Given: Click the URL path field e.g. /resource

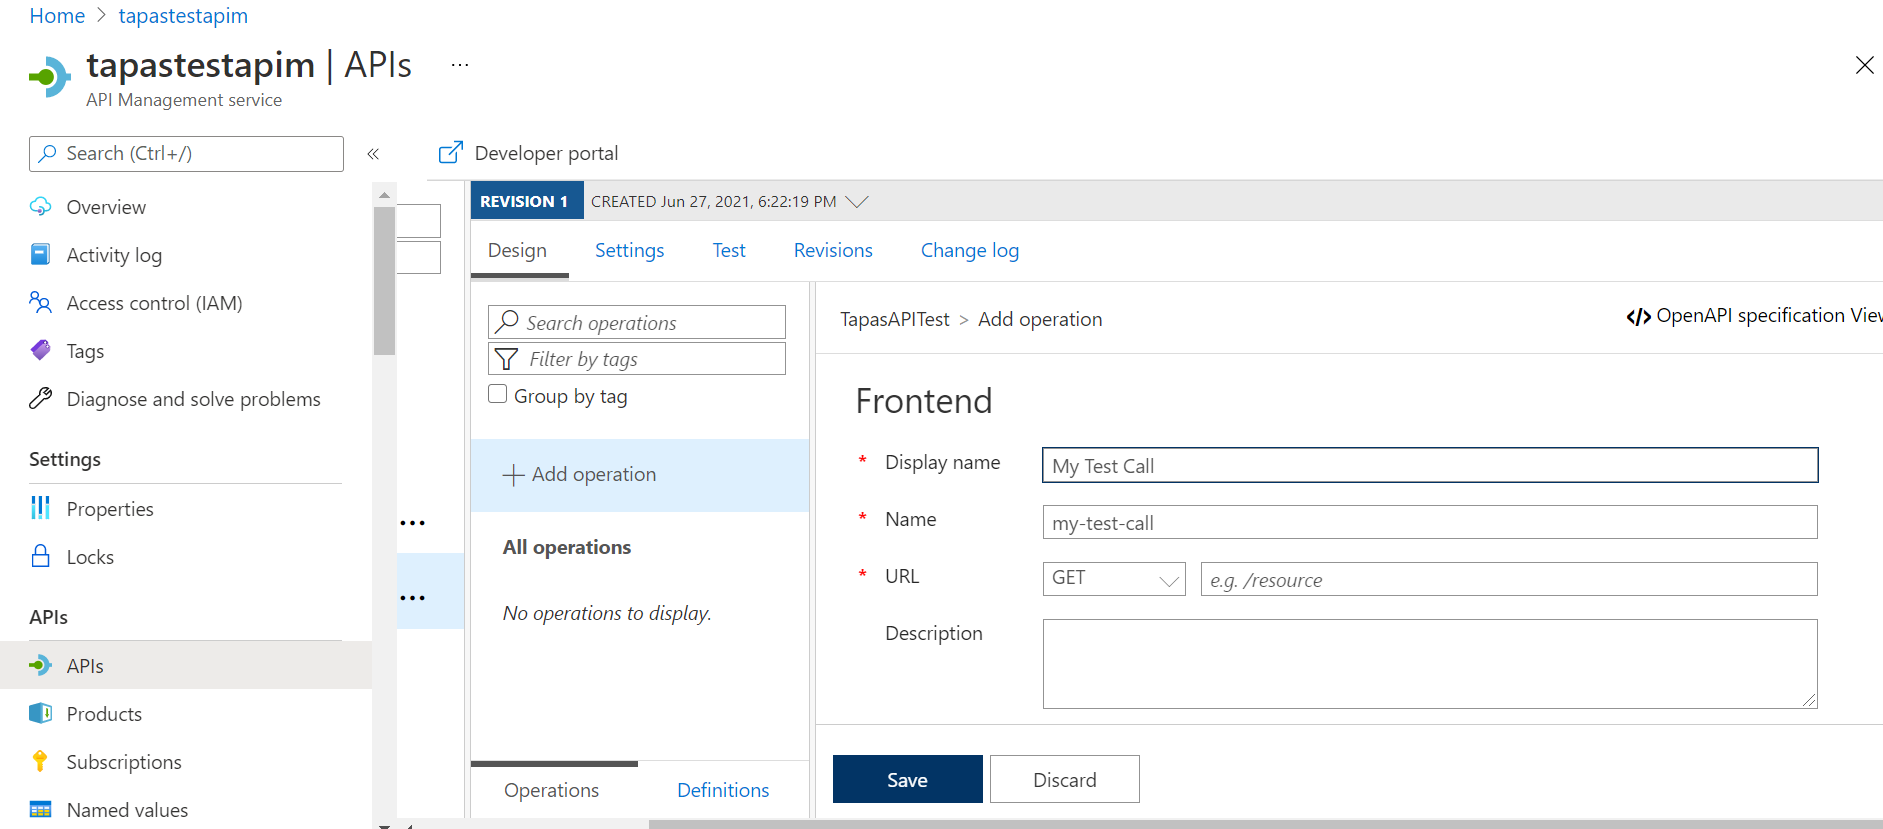Looking at the screenshot, I should point(1509,579).
